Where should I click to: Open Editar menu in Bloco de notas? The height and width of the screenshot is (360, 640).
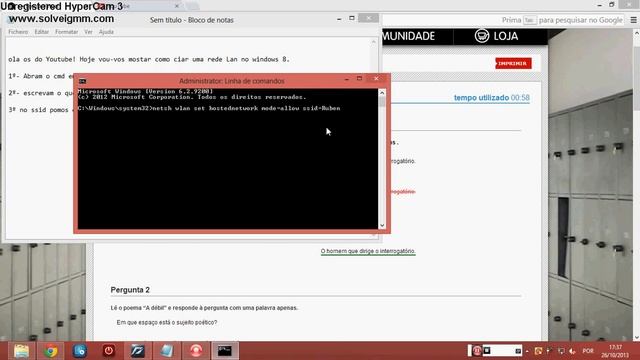click(x=42, y=32)
